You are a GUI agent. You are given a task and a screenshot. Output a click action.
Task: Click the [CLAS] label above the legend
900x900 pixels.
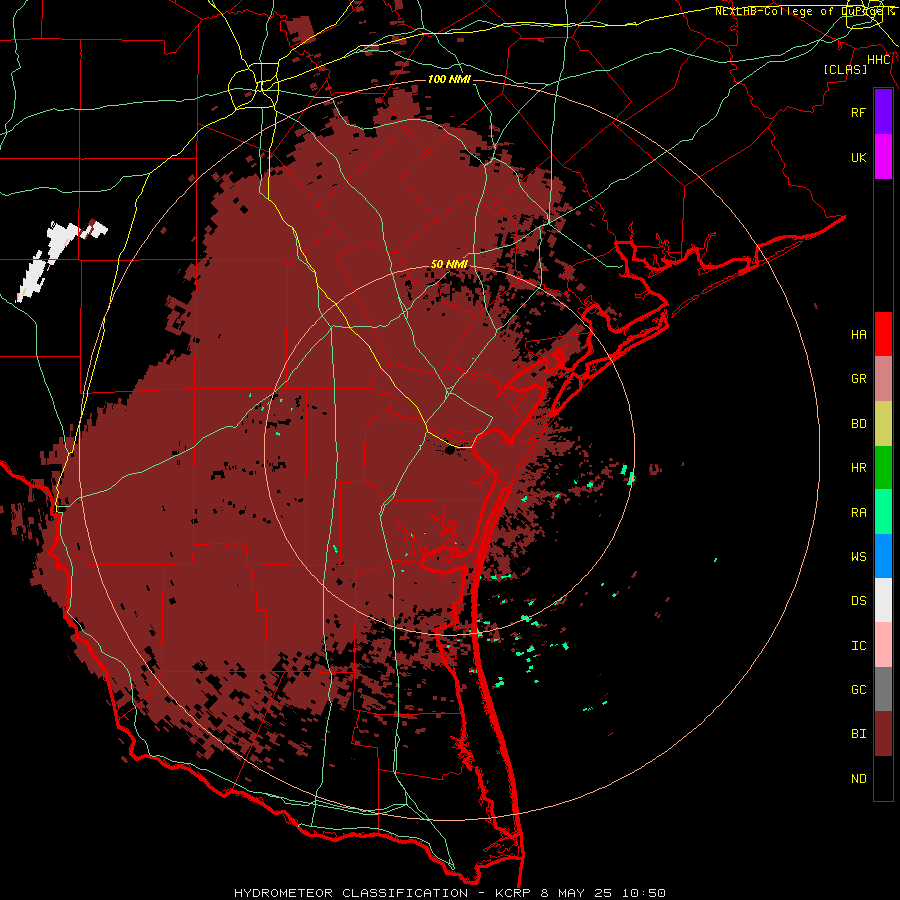coord(845,69)
